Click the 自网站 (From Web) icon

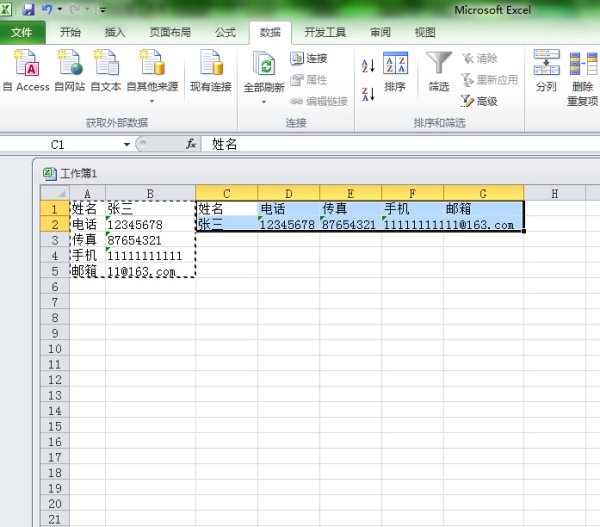70,70
